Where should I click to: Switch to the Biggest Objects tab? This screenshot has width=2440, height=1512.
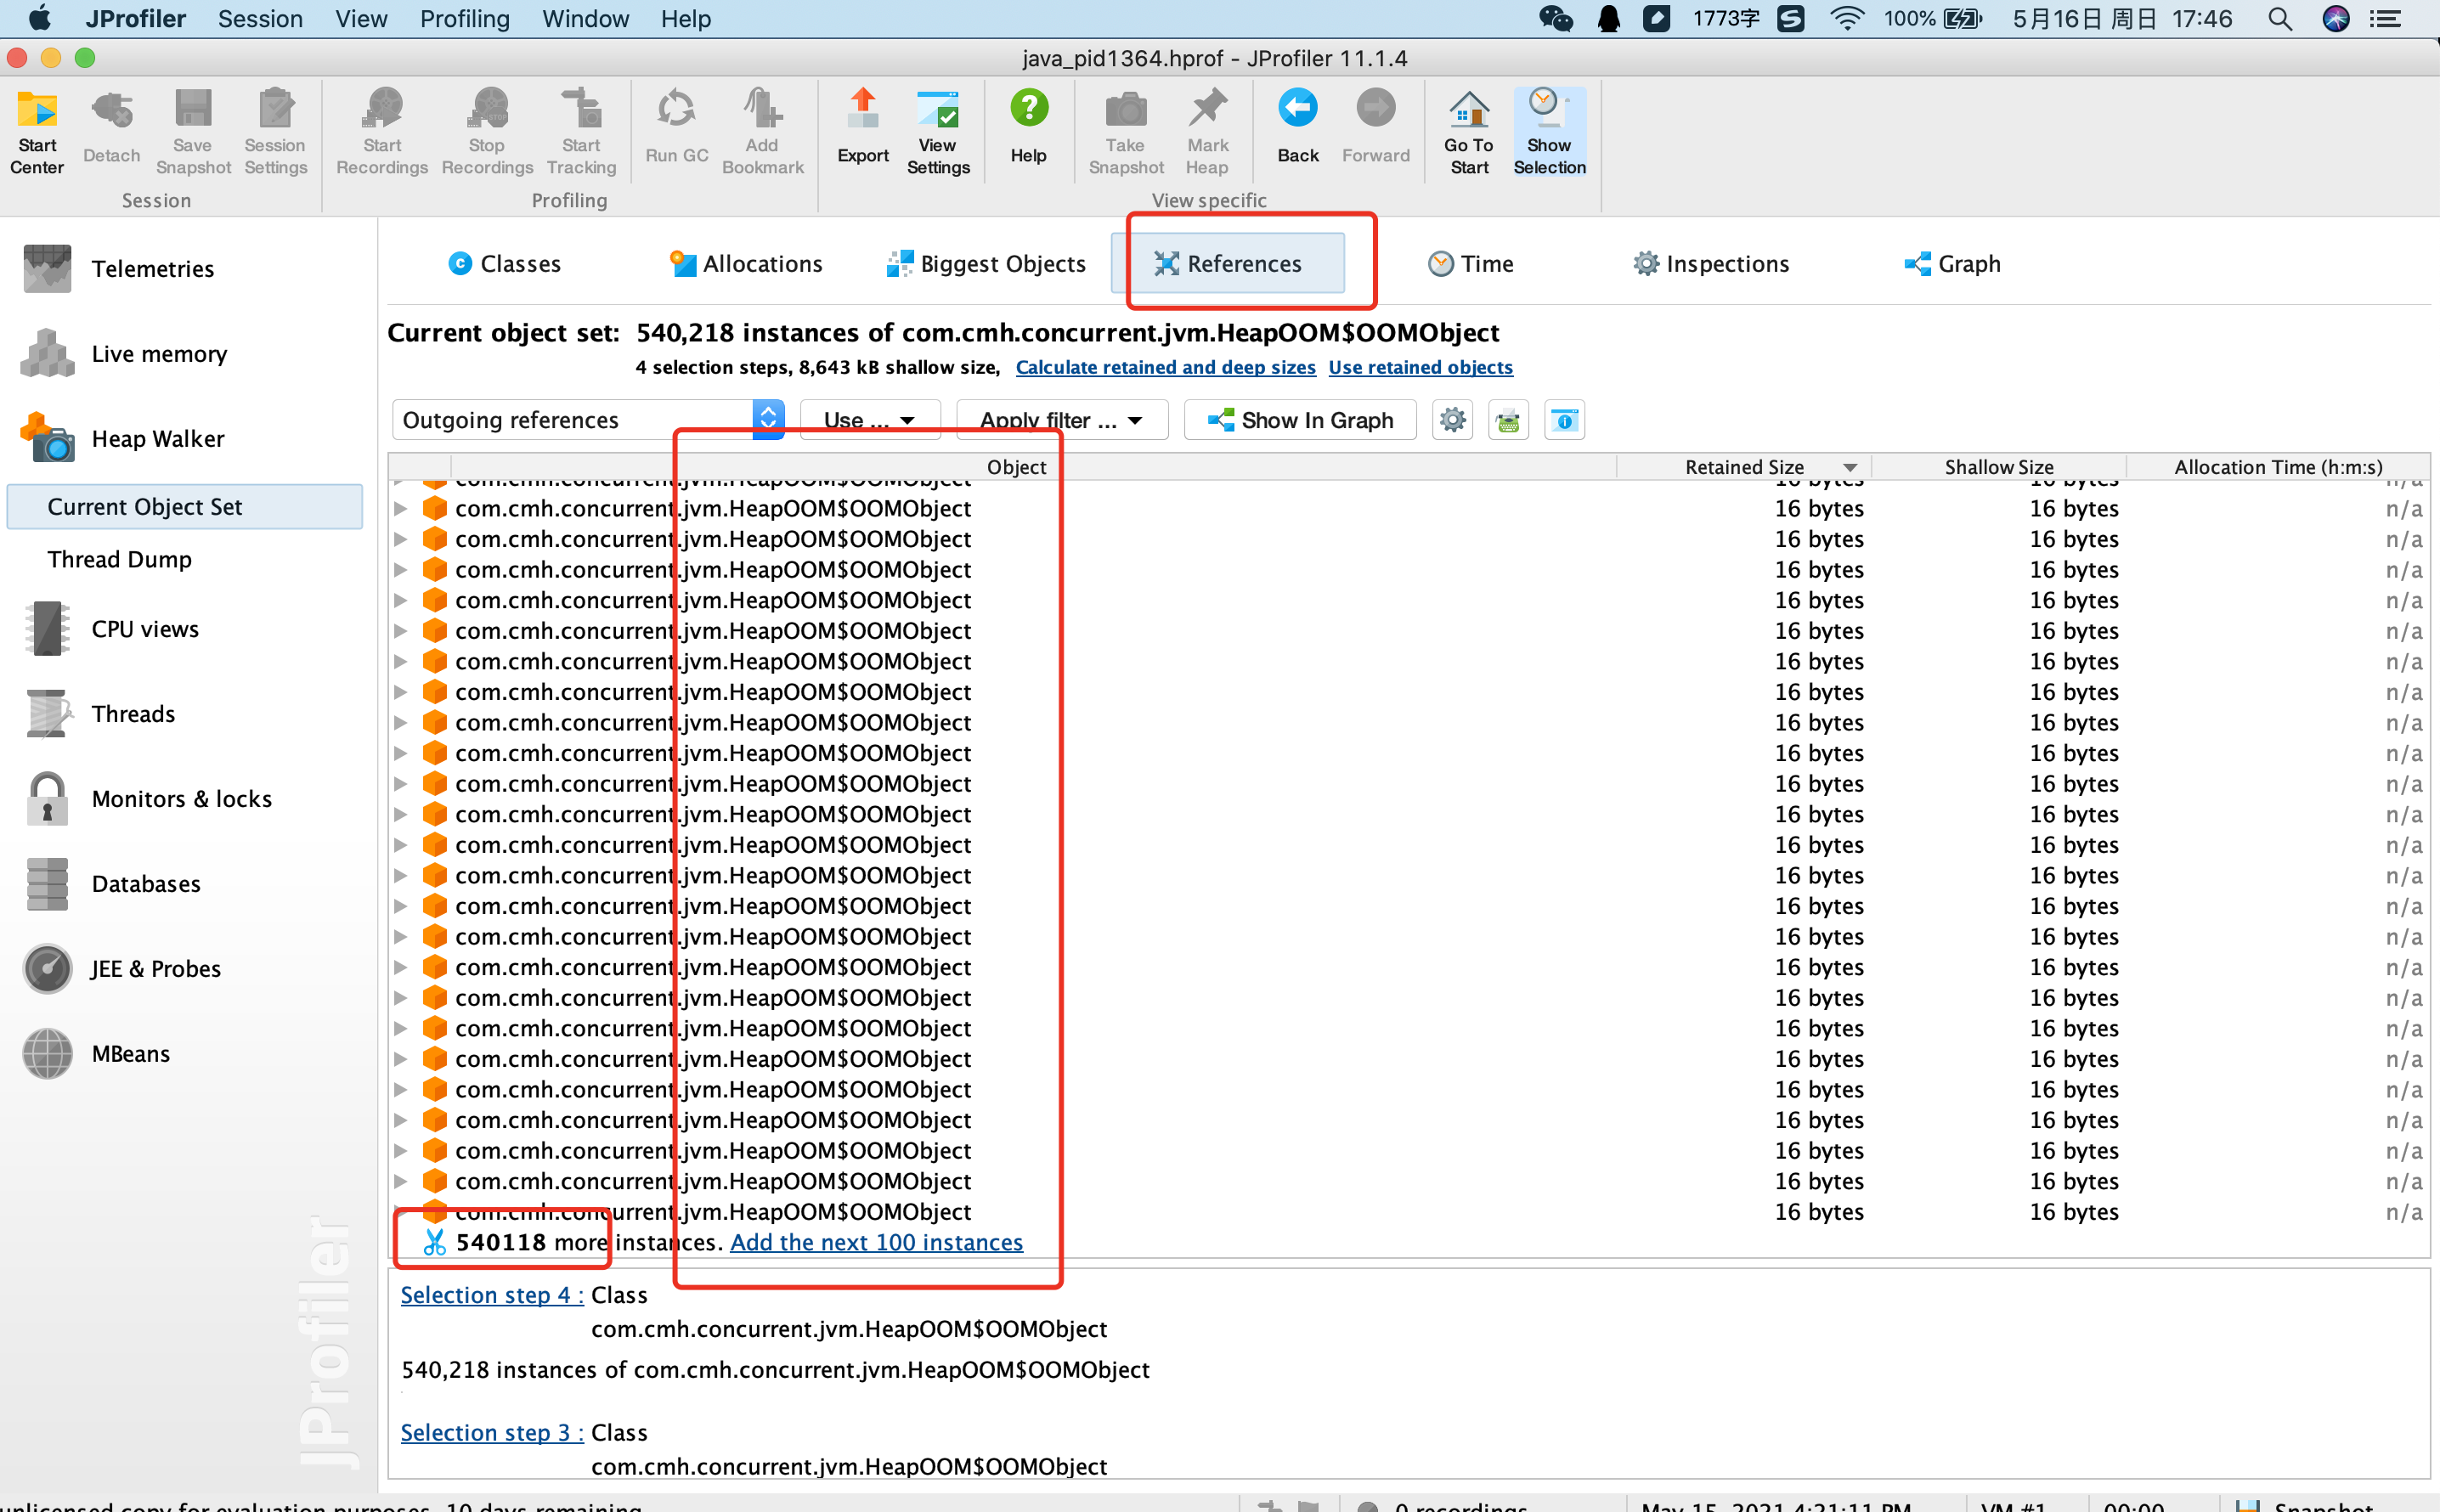click(x=986, y=264)
